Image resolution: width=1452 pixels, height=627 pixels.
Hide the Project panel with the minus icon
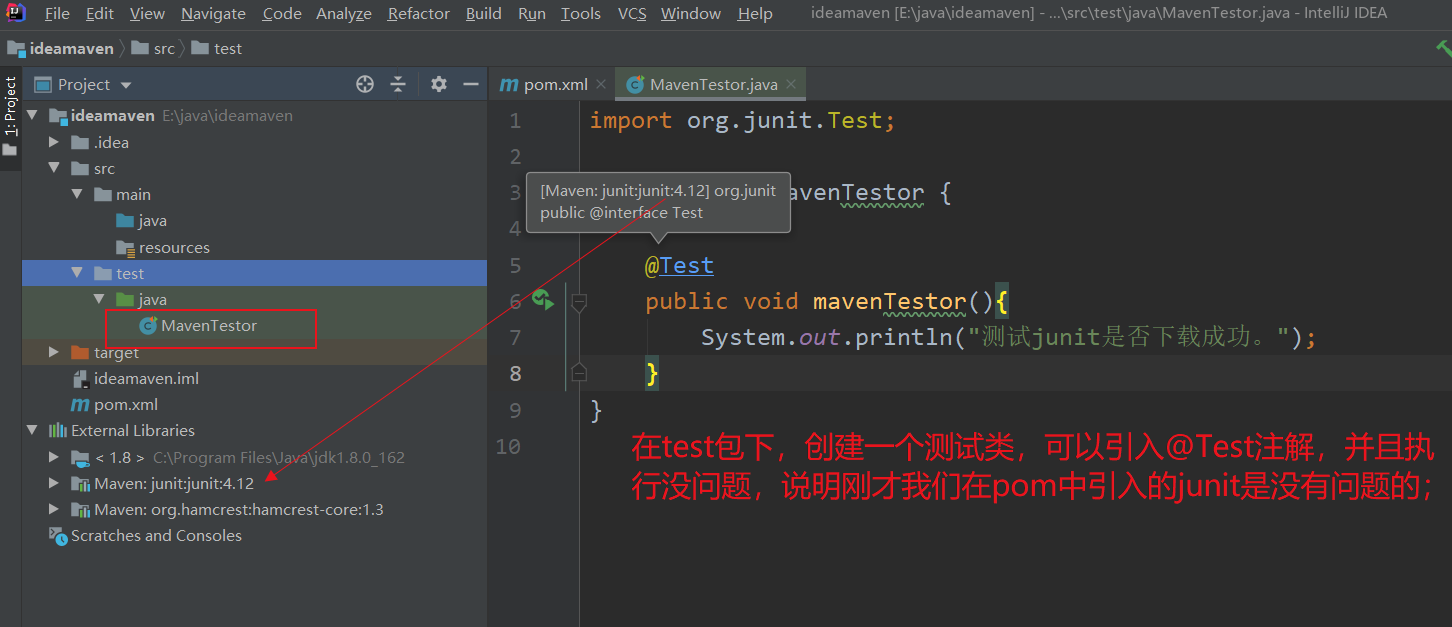click(x=471, y=84)
